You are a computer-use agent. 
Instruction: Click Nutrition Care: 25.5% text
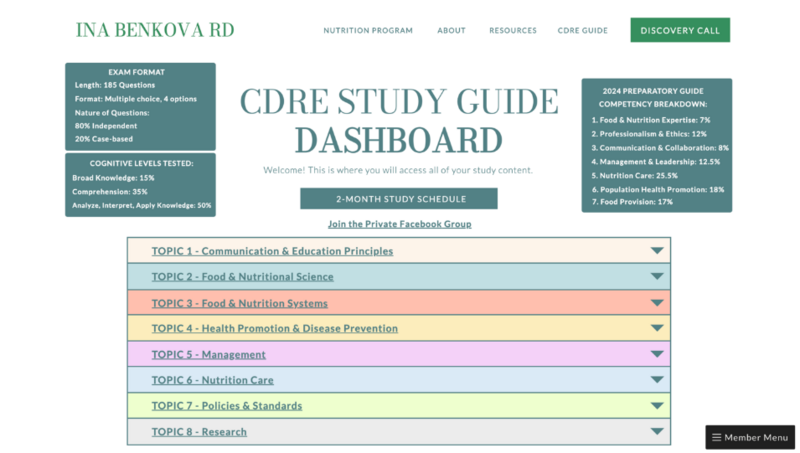[x=635, y=175]
